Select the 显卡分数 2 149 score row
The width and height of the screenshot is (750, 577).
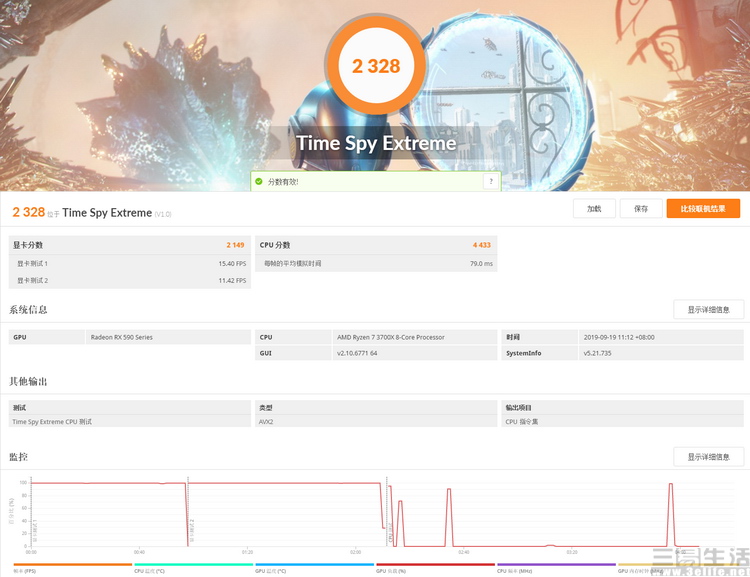130,245
